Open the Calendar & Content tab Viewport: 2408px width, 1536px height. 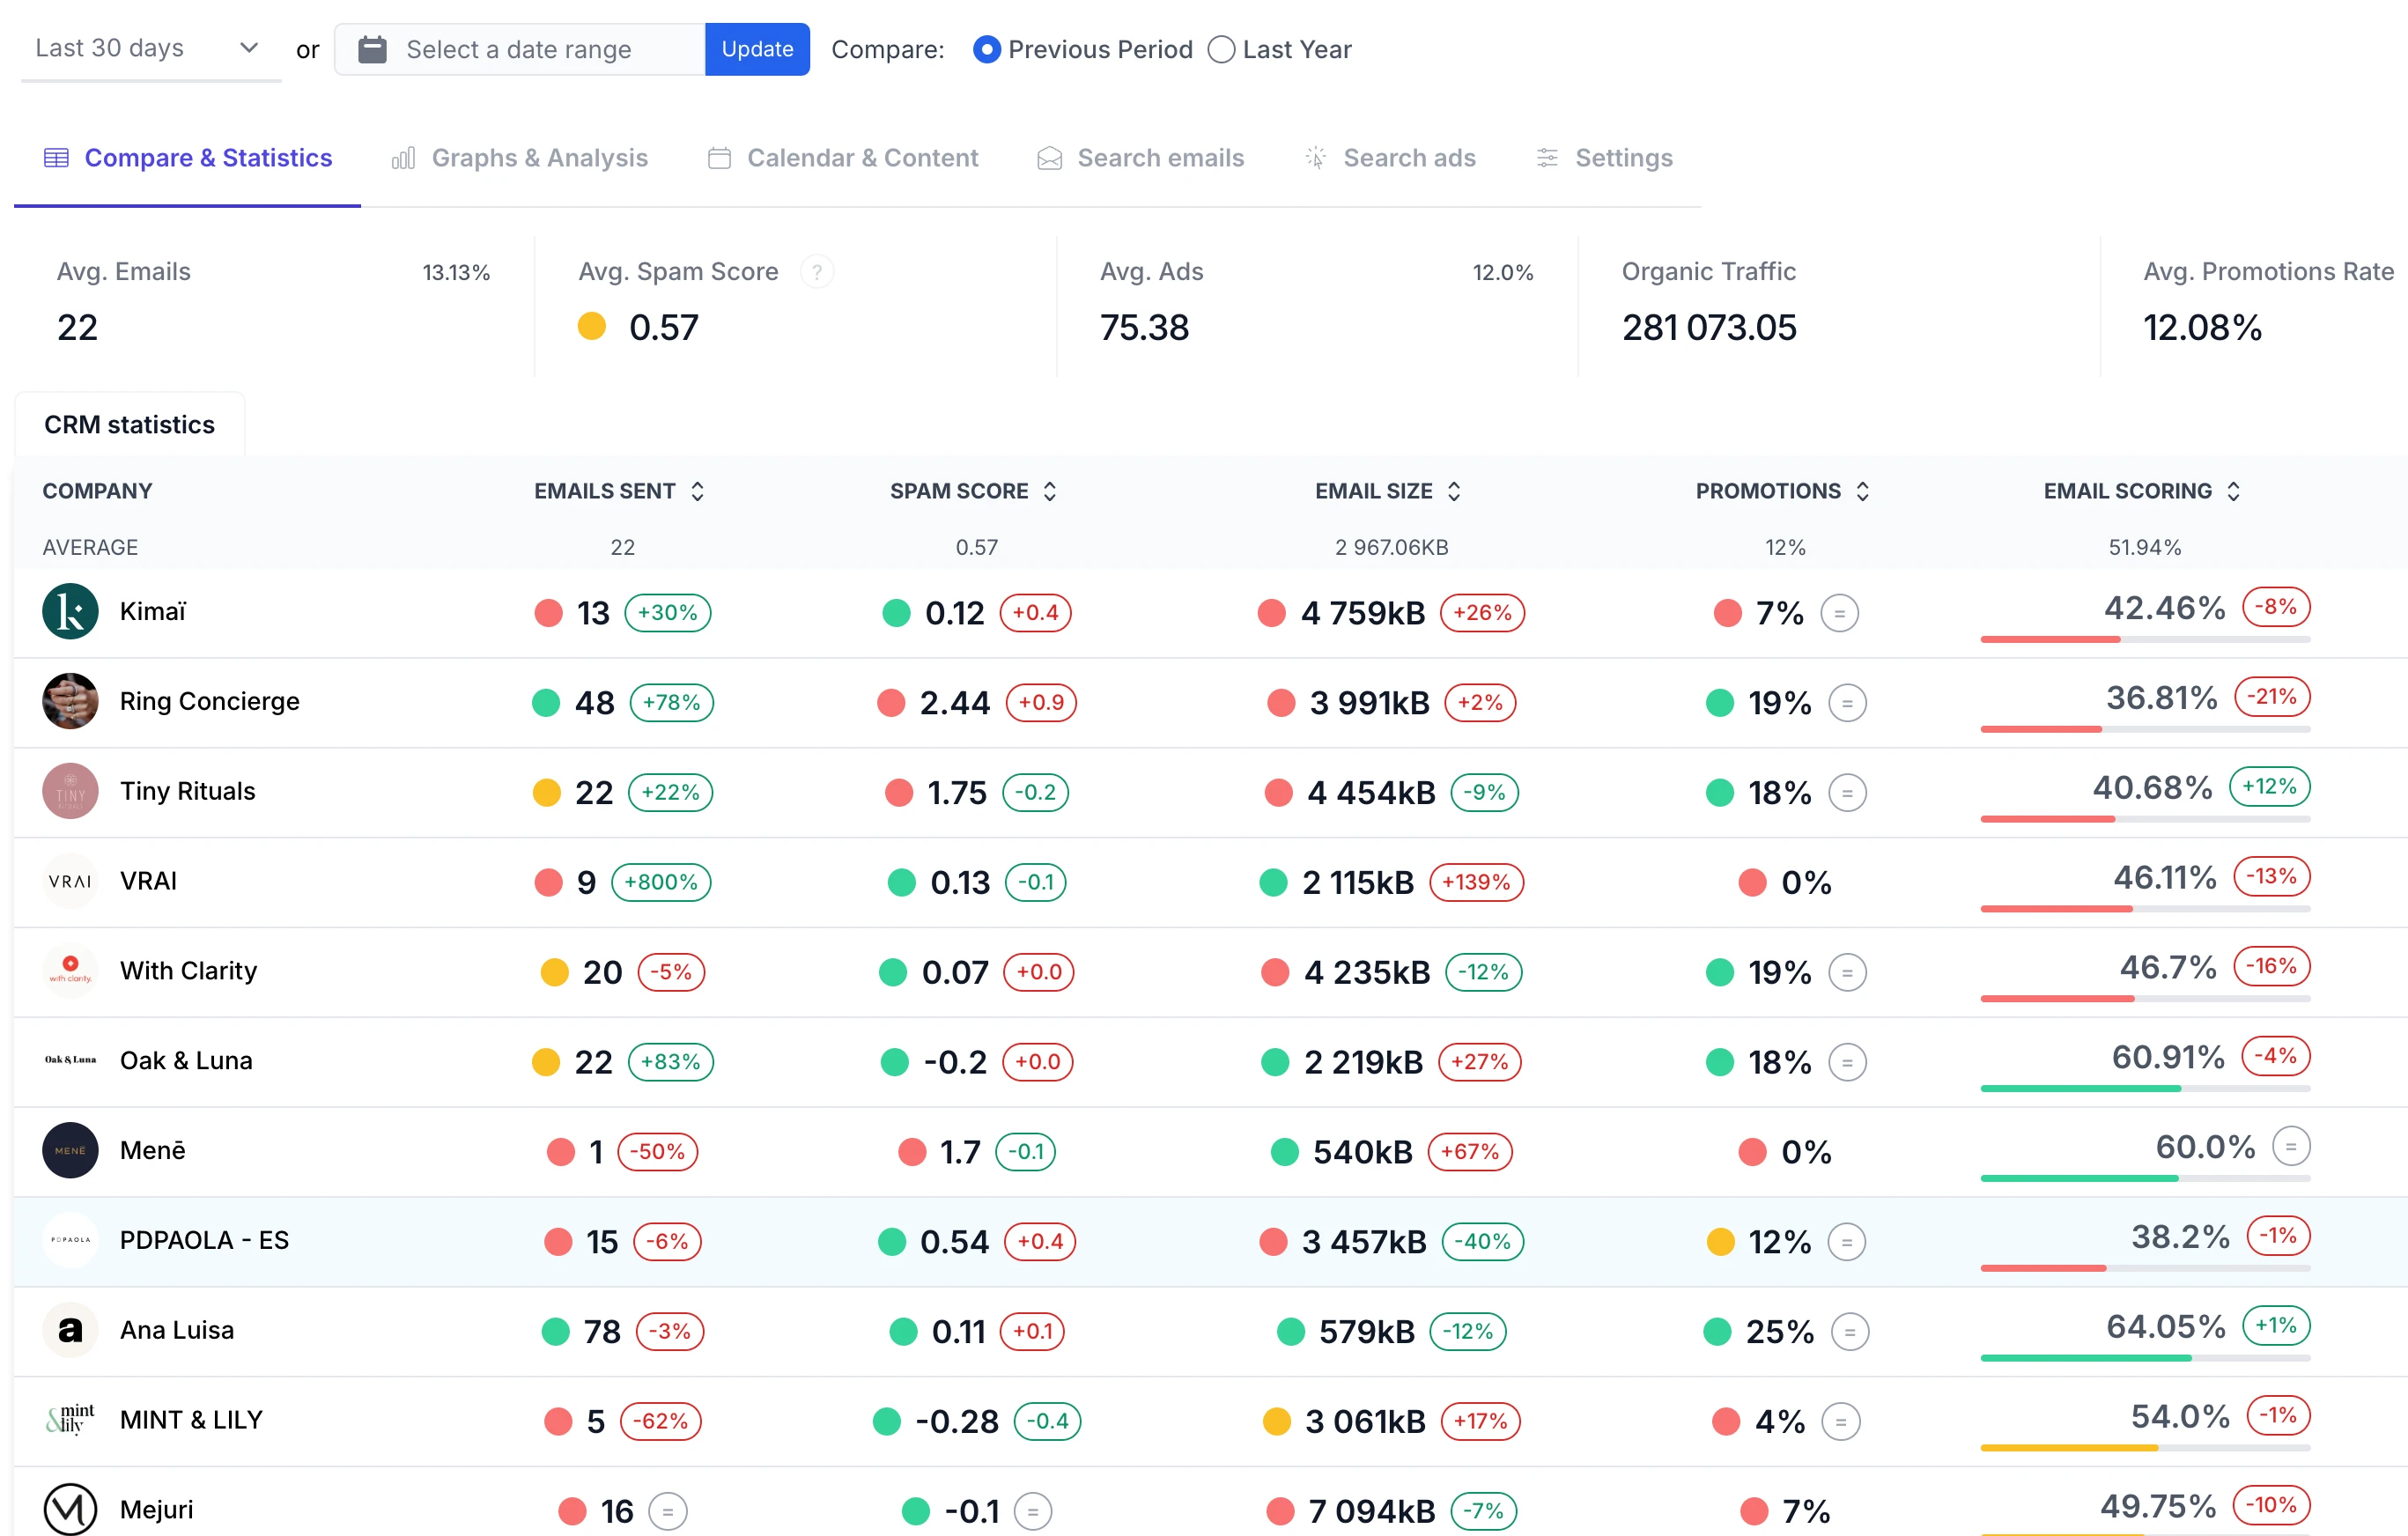click(843, 158)
